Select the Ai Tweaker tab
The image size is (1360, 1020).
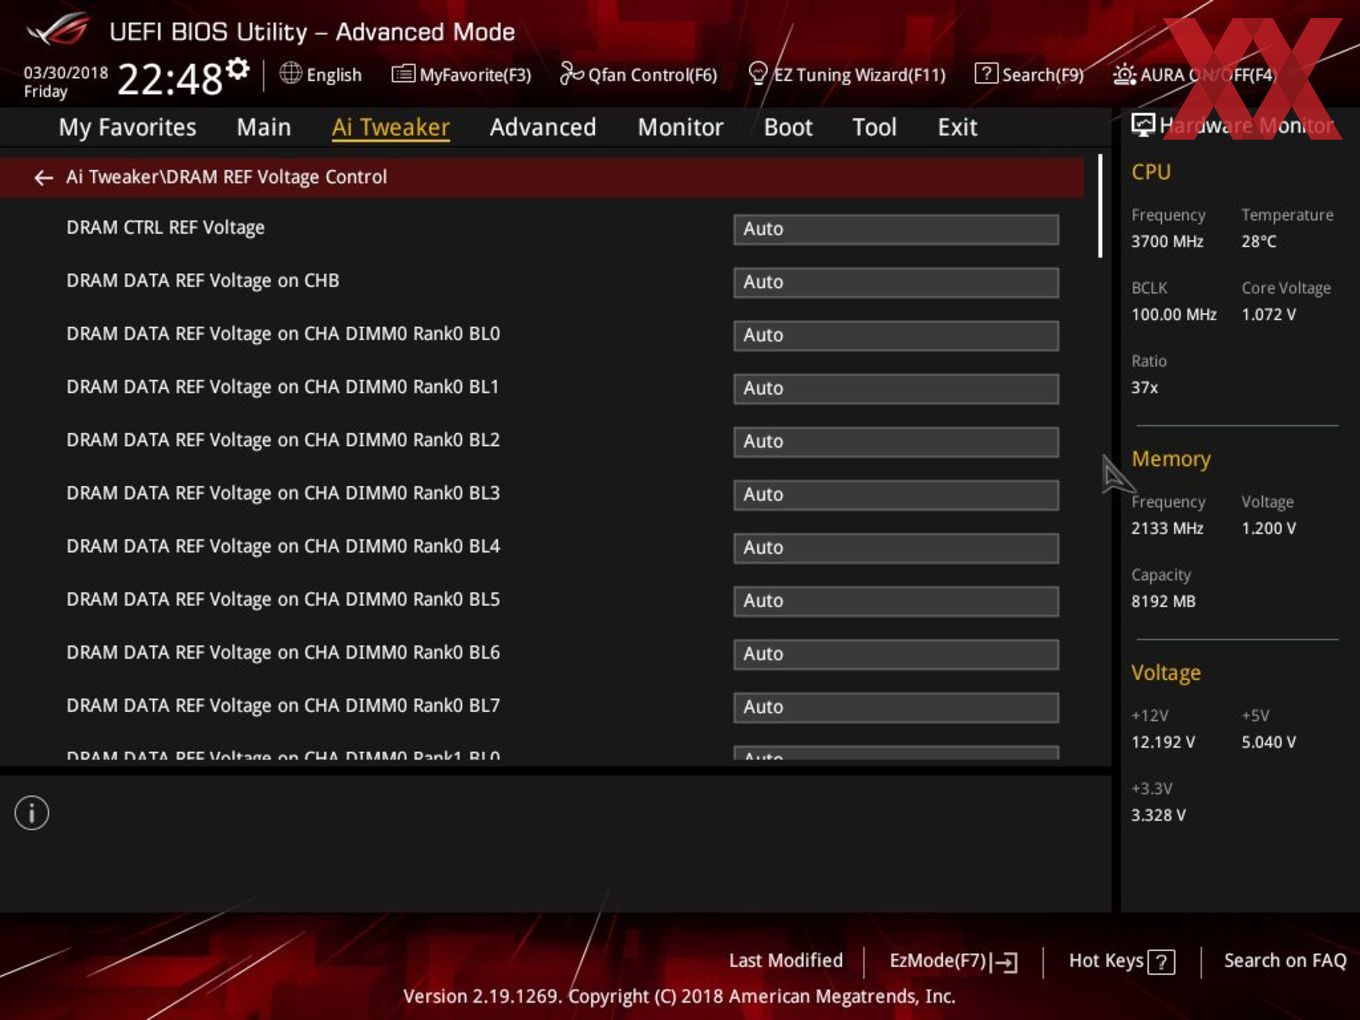pos(391,127)
